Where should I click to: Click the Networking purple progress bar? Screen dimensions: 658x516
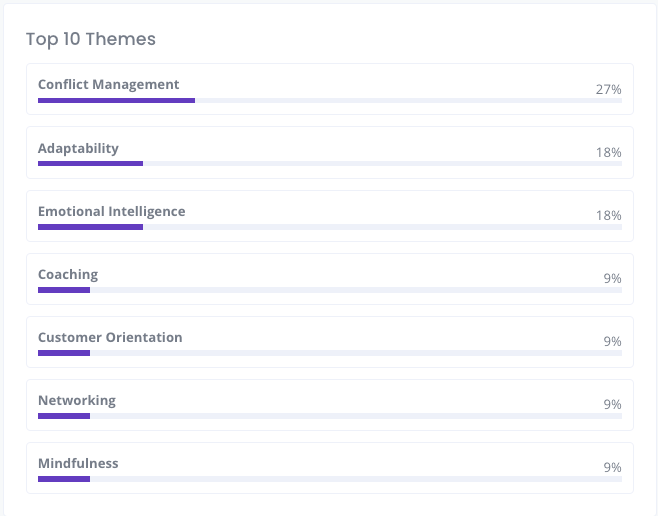click(x=64, y=416)
